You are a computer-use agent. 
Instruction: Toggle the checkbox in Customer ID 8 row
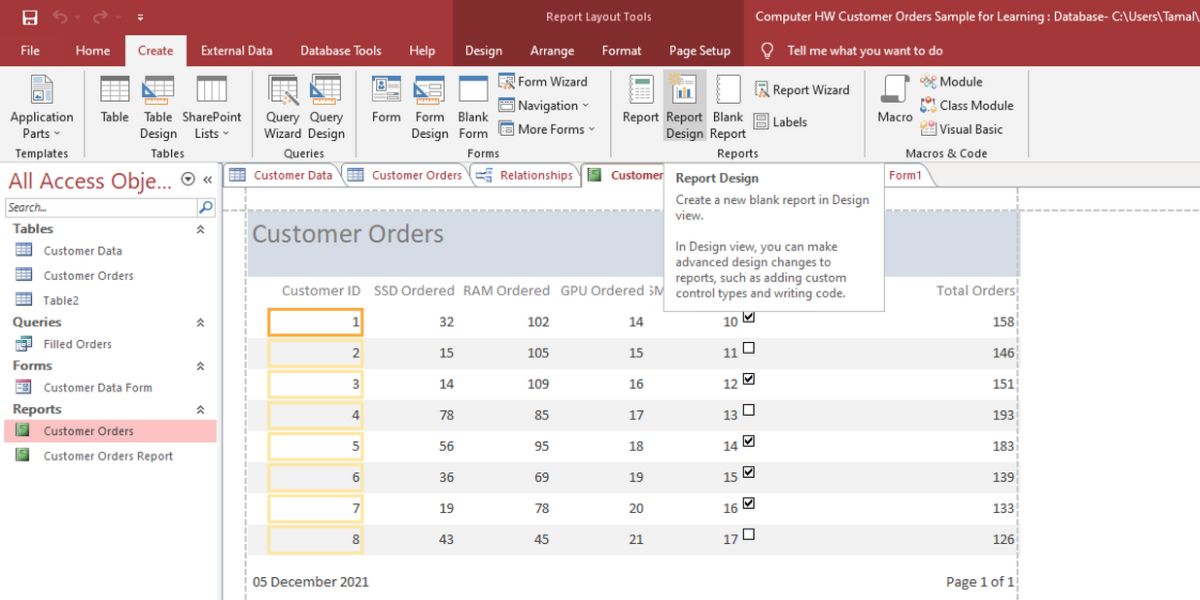click(749, 535)
